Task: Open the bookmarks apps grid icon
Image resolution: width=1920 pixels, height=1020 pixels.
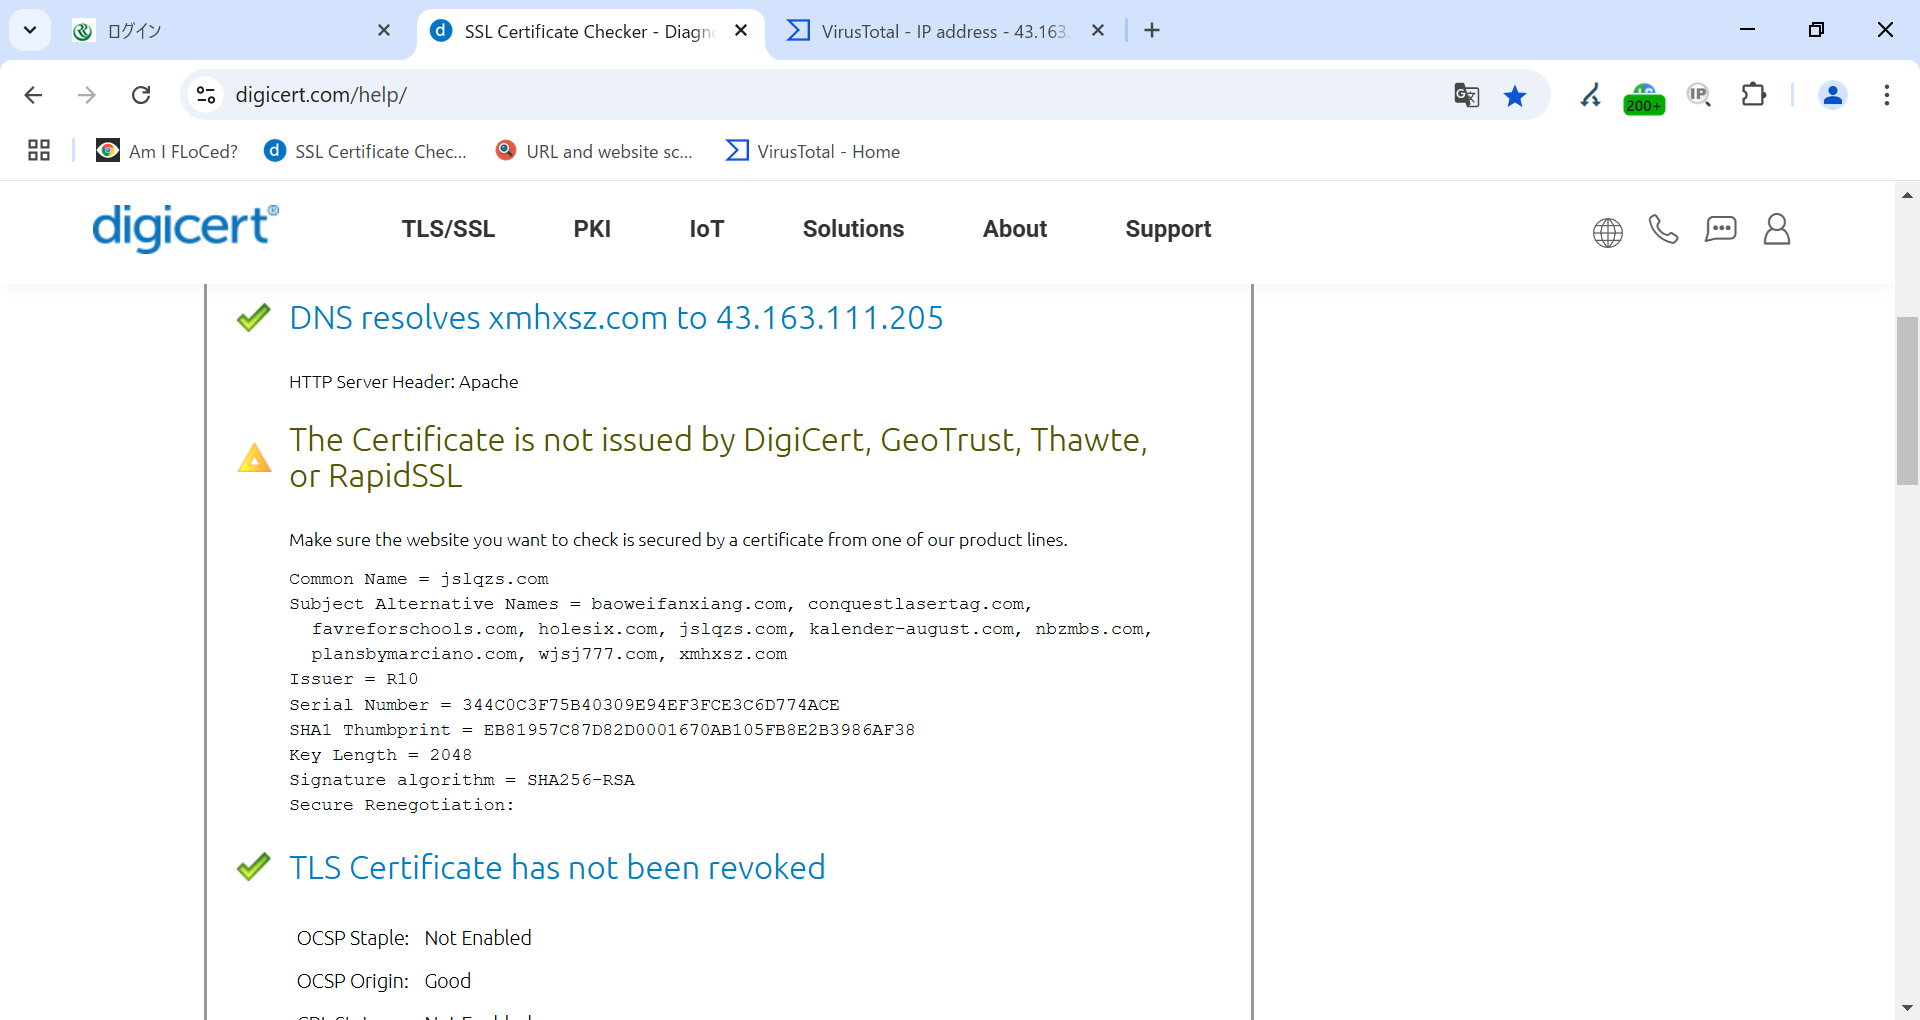Action: pyautogui.click(x=39, y=151)
